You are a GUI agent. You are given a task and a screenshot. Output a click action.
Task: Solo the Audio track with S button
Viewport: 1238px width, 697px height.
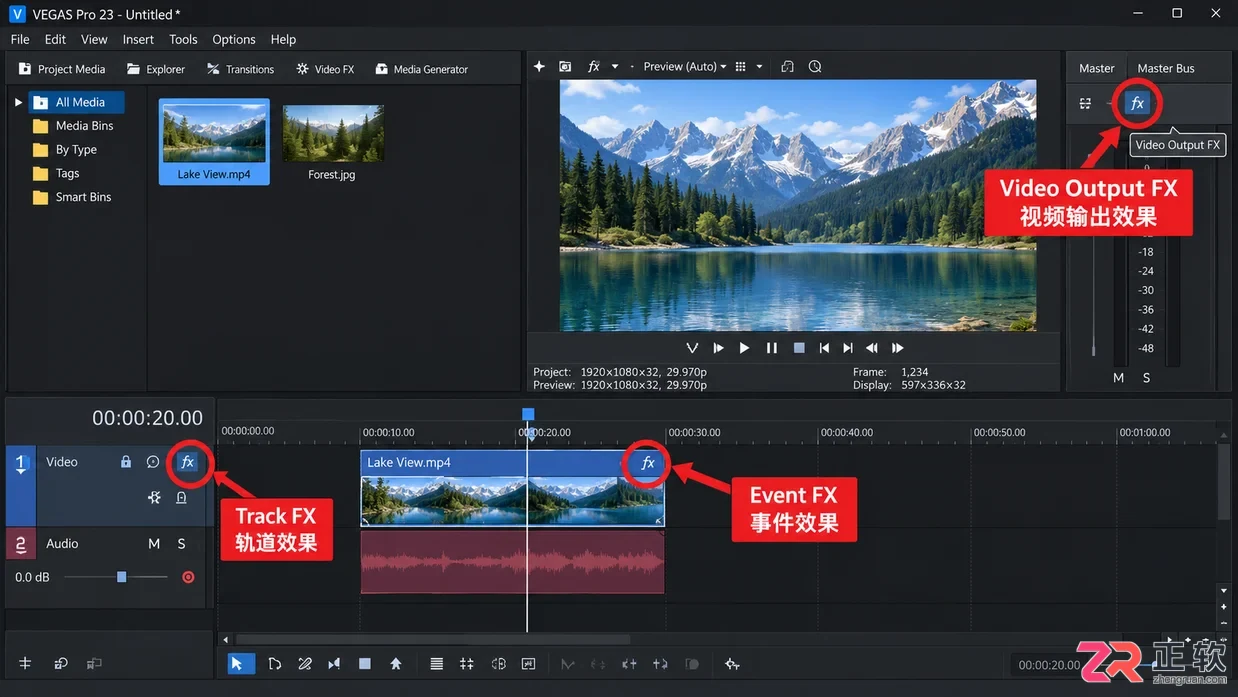181,543
